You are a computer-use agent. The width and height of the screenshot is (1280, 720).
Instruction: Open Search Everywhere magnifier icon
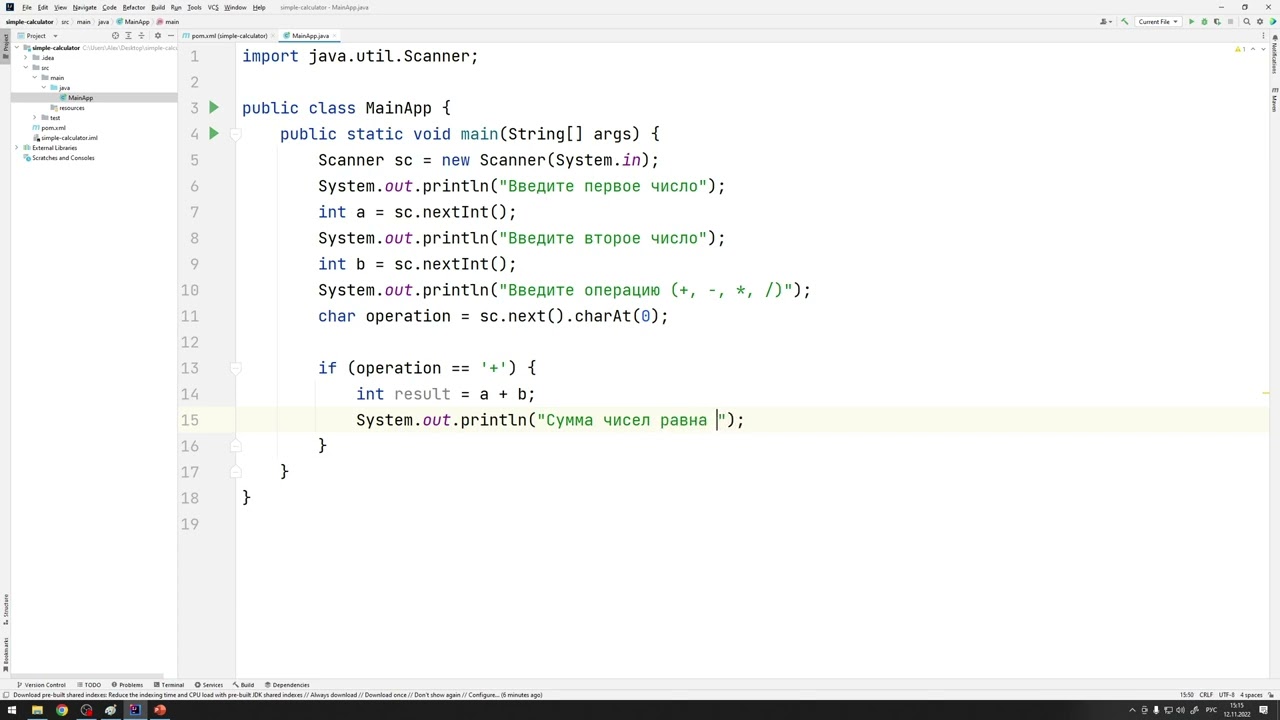click(x=1246, y=21)
